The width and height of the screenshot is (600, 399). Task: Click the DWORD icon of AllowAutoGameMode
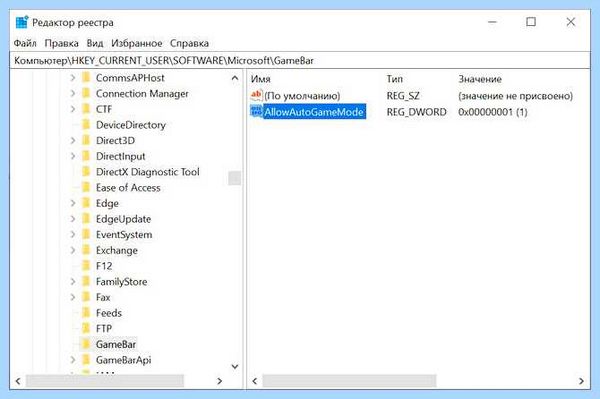point(256,112)
